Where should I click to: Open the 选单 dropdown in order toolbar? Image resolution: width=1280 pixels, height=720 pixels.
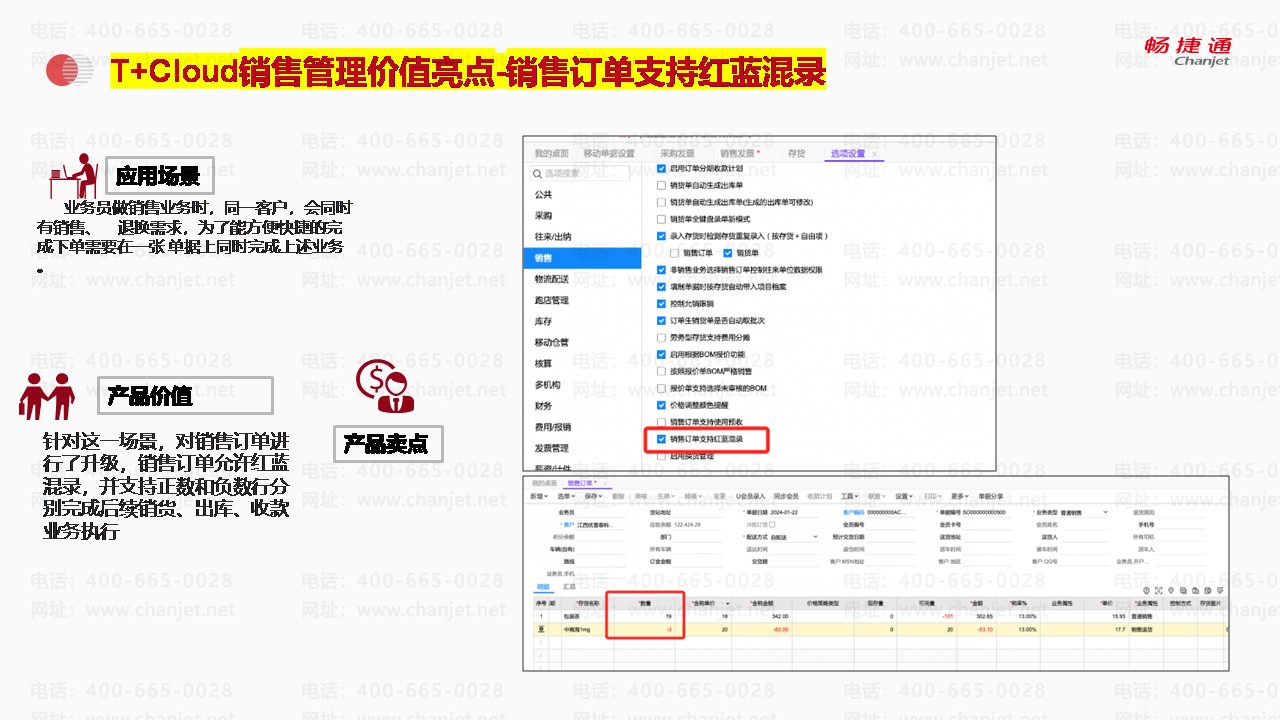[x=567, y=496]
